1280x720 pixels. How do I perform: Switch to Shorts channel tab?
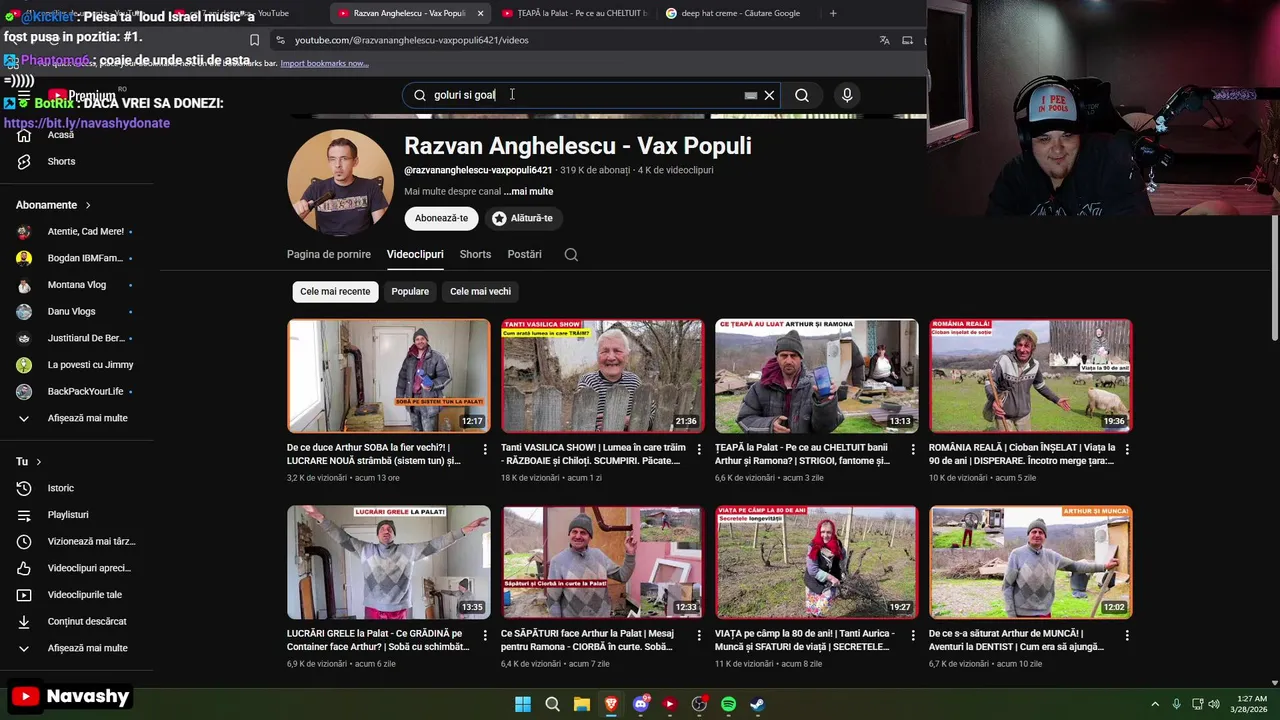tap(475, 254)
